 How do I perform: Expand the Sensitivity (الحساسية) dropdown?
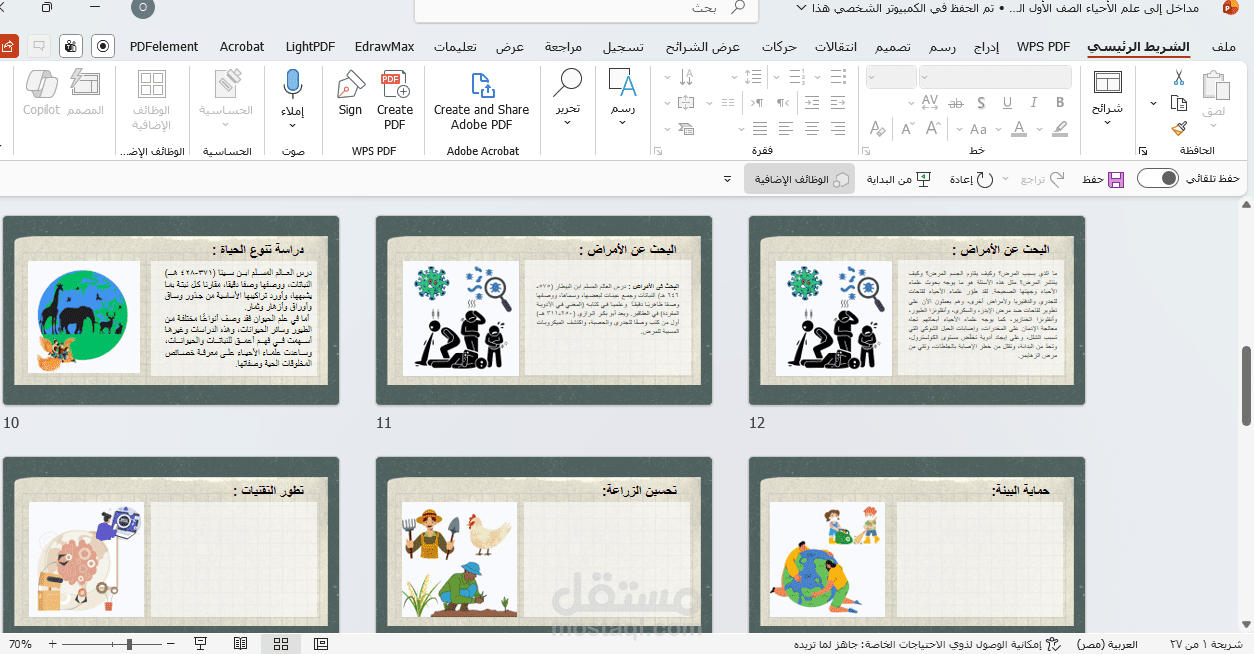pos(226,124)
